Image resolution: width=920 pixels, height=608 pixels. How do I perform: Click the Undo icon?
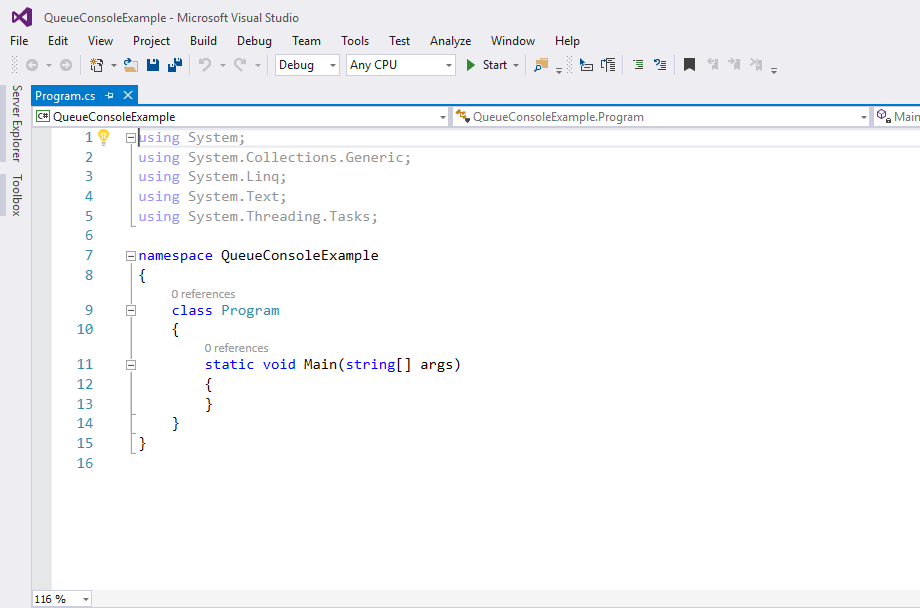click(204, 64)
